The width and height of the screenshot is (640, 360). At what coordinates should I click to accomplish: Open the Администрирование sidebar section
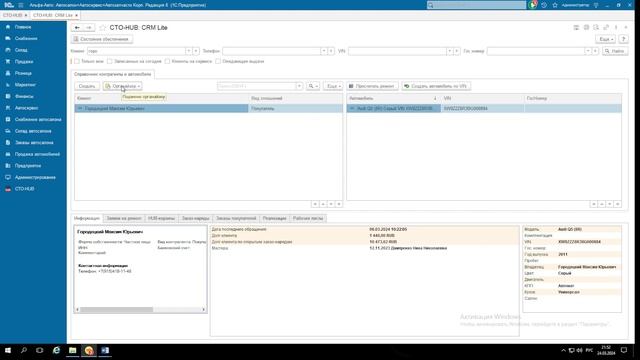[x=35, y=178]
